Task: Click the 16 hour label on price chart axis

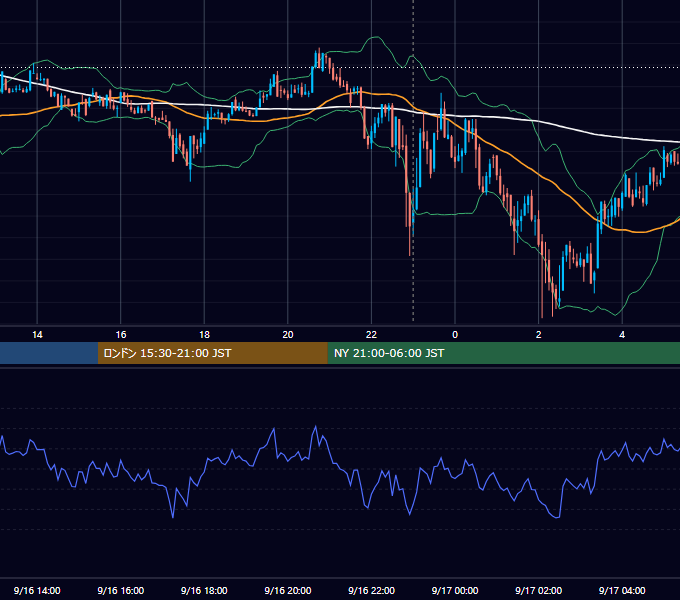Action: (x=121, y=335)
